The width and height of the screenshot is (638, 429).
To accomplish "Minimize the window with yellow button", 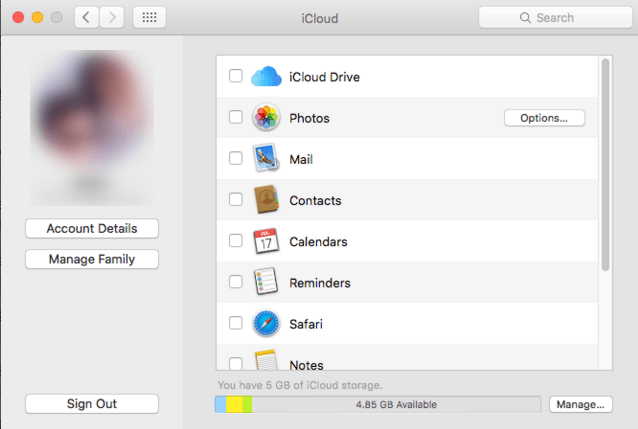I will [37, 18].
